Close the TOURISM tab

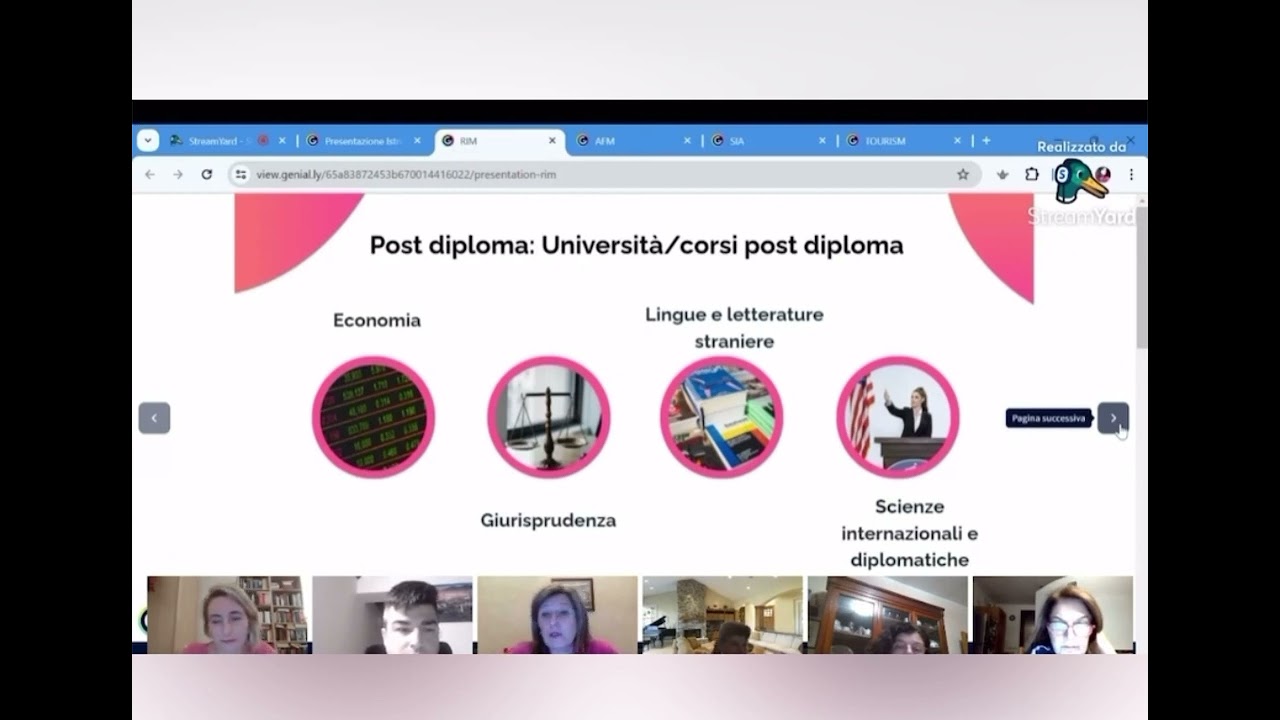click(957, 141)
